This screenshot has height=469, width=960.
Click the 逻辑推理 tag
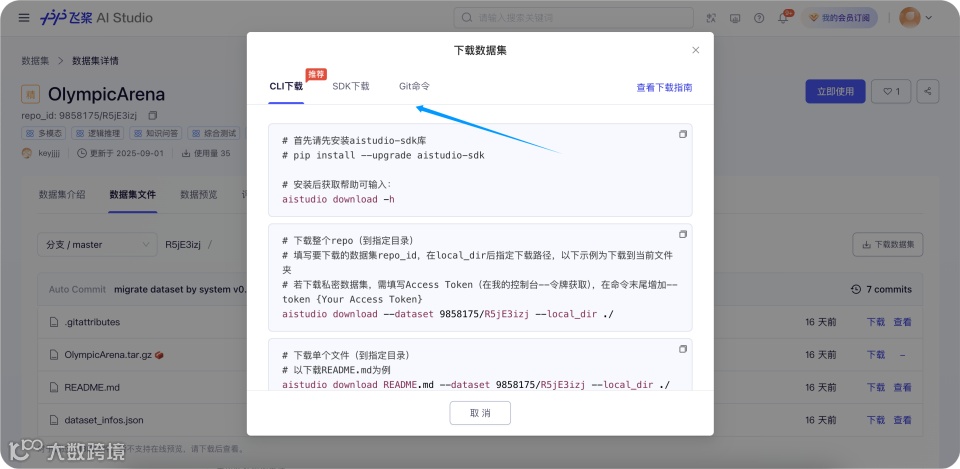pos(97,133)
